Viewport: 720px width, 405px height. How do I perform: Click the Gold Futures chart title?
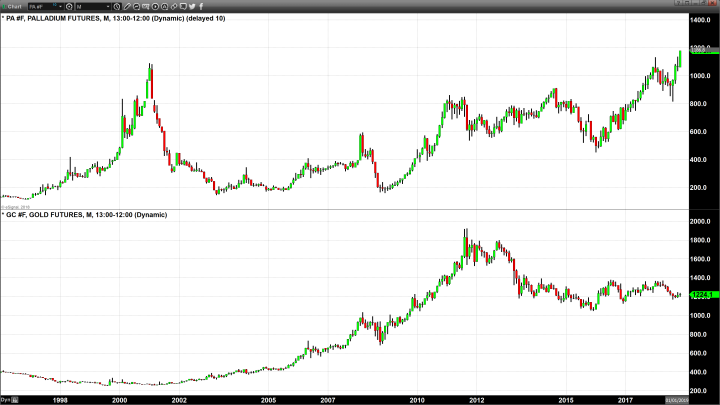[x=84, y=215]
